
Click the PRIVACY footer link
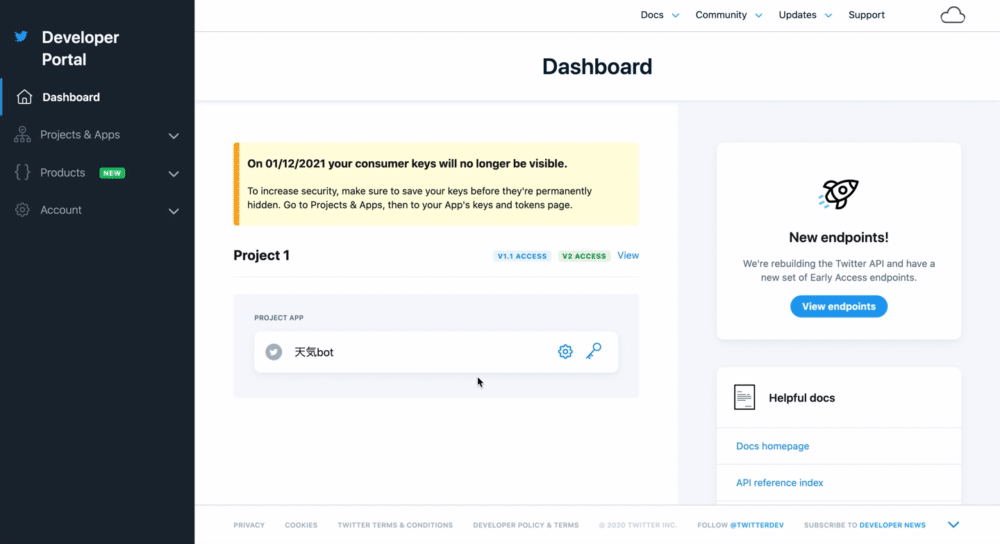point(249,525)
